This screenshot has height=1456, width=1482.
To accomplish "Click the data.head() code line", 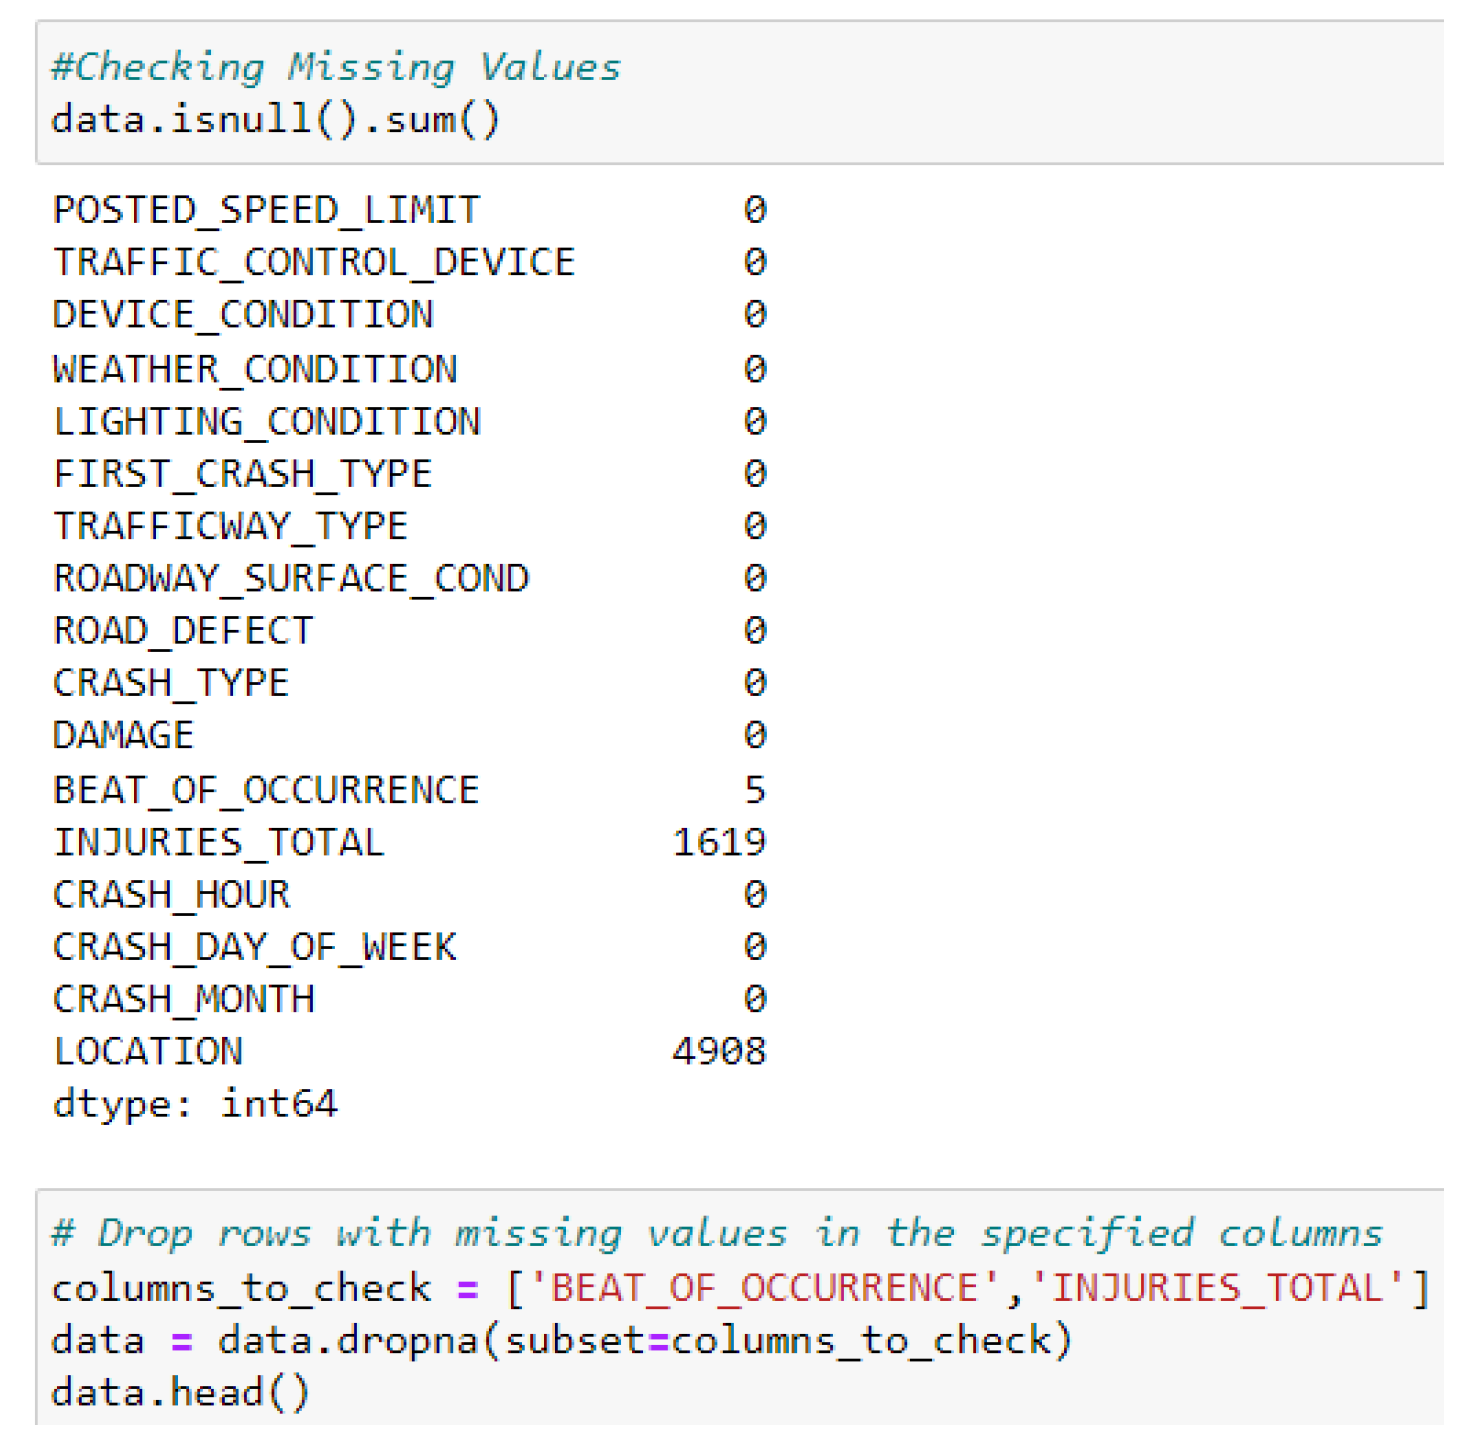I will 181,1392.
